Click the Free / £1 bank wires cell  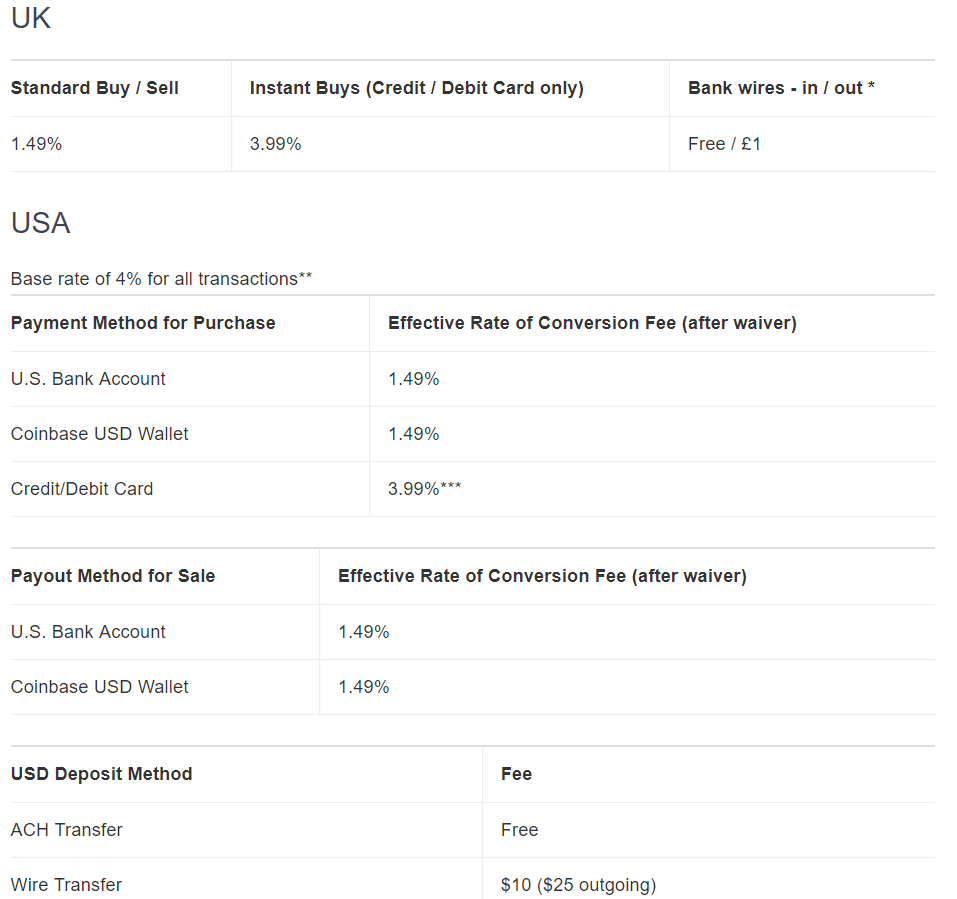pos(724,144)
